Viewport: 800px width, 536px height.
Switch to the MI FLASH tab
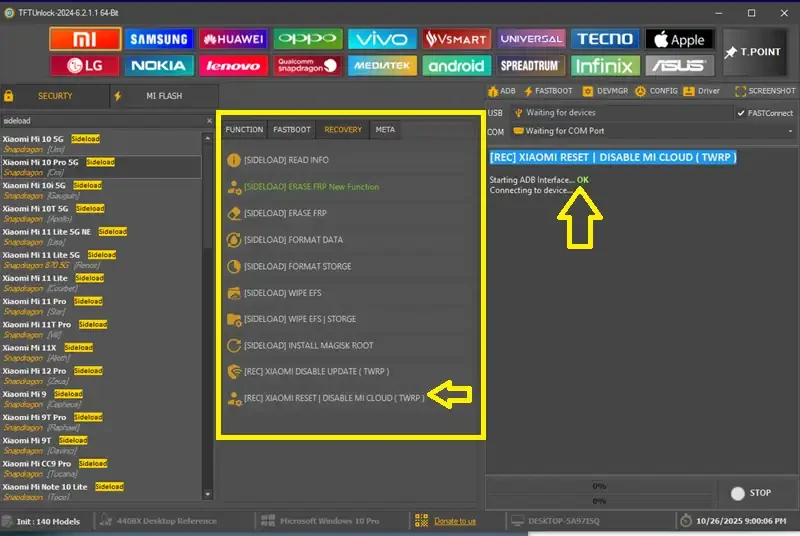163,96
